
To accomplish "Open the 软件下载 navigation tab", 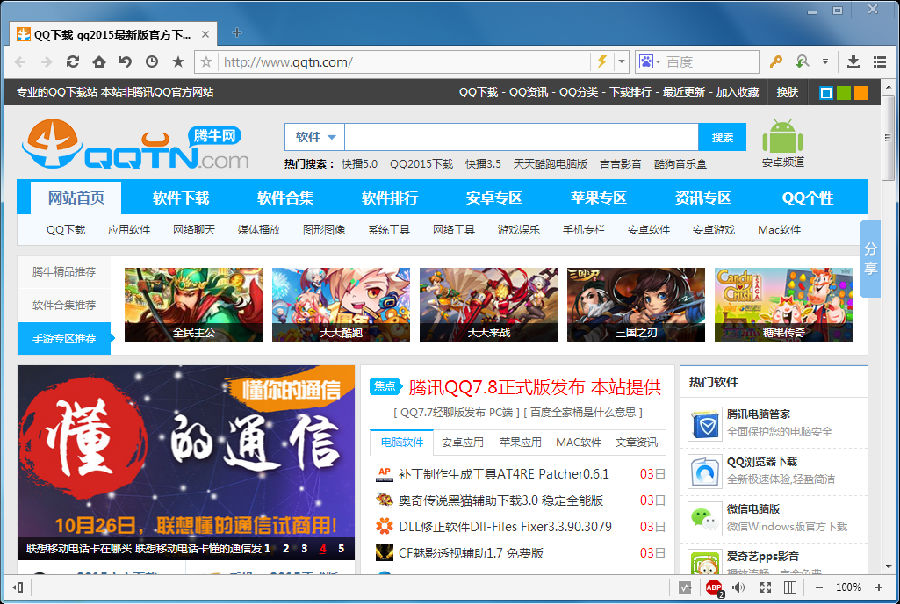I will [181, 198].
